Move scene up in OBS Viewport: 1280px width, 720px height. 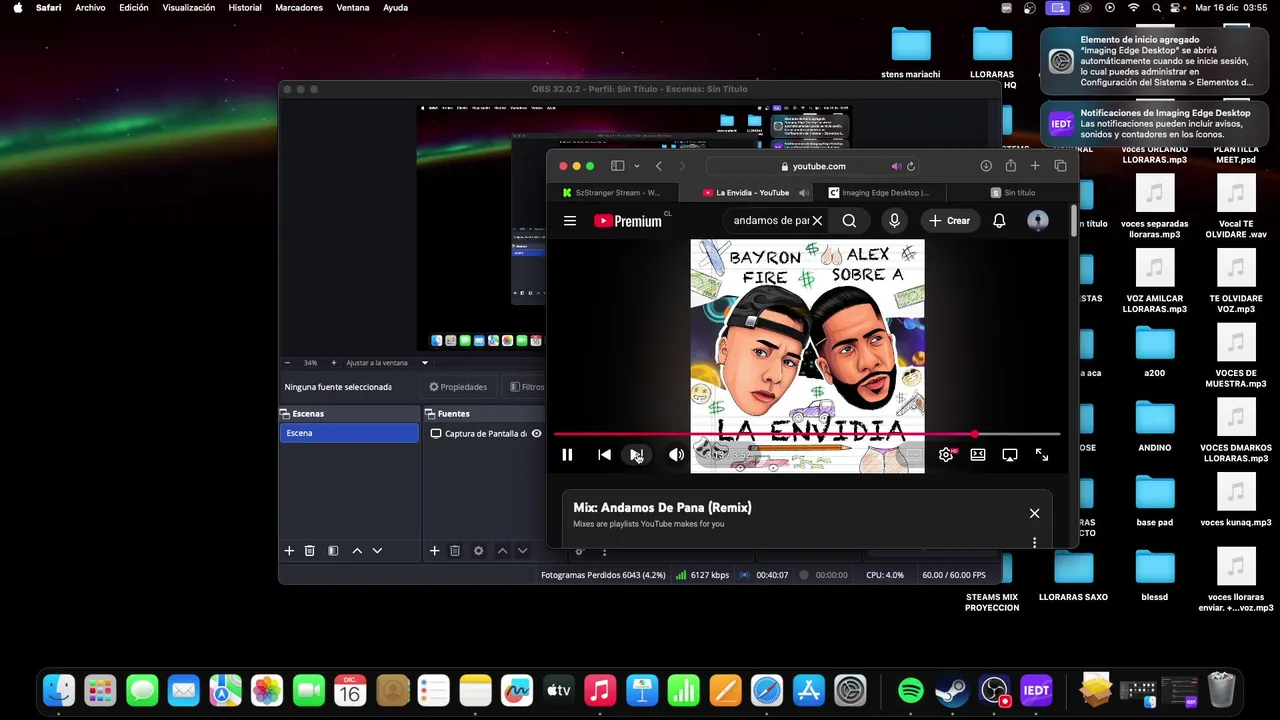(x=357, y=551)
